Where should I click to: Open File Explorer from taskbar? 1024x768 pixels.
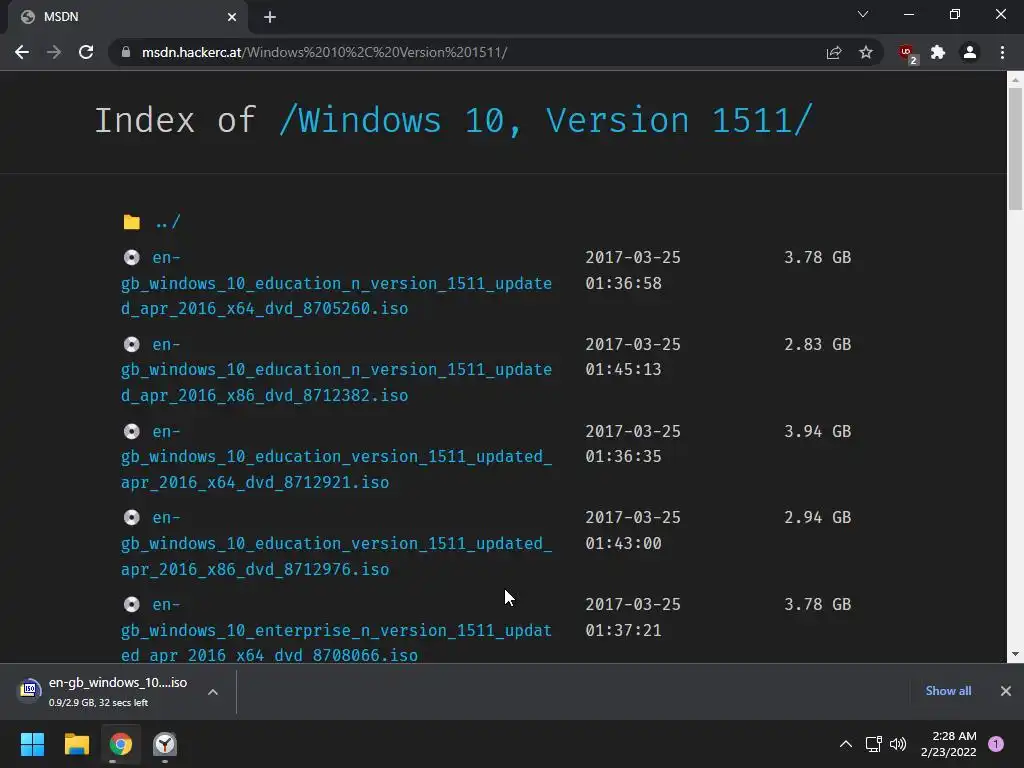pyautogui.click(x=76, y=744)
